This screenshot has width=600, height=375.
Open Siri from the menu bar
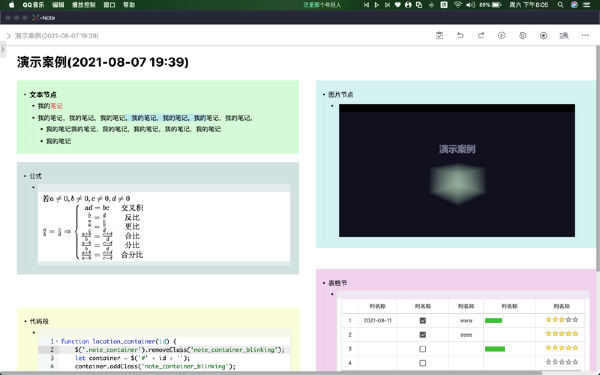click(x=574, y=5)
